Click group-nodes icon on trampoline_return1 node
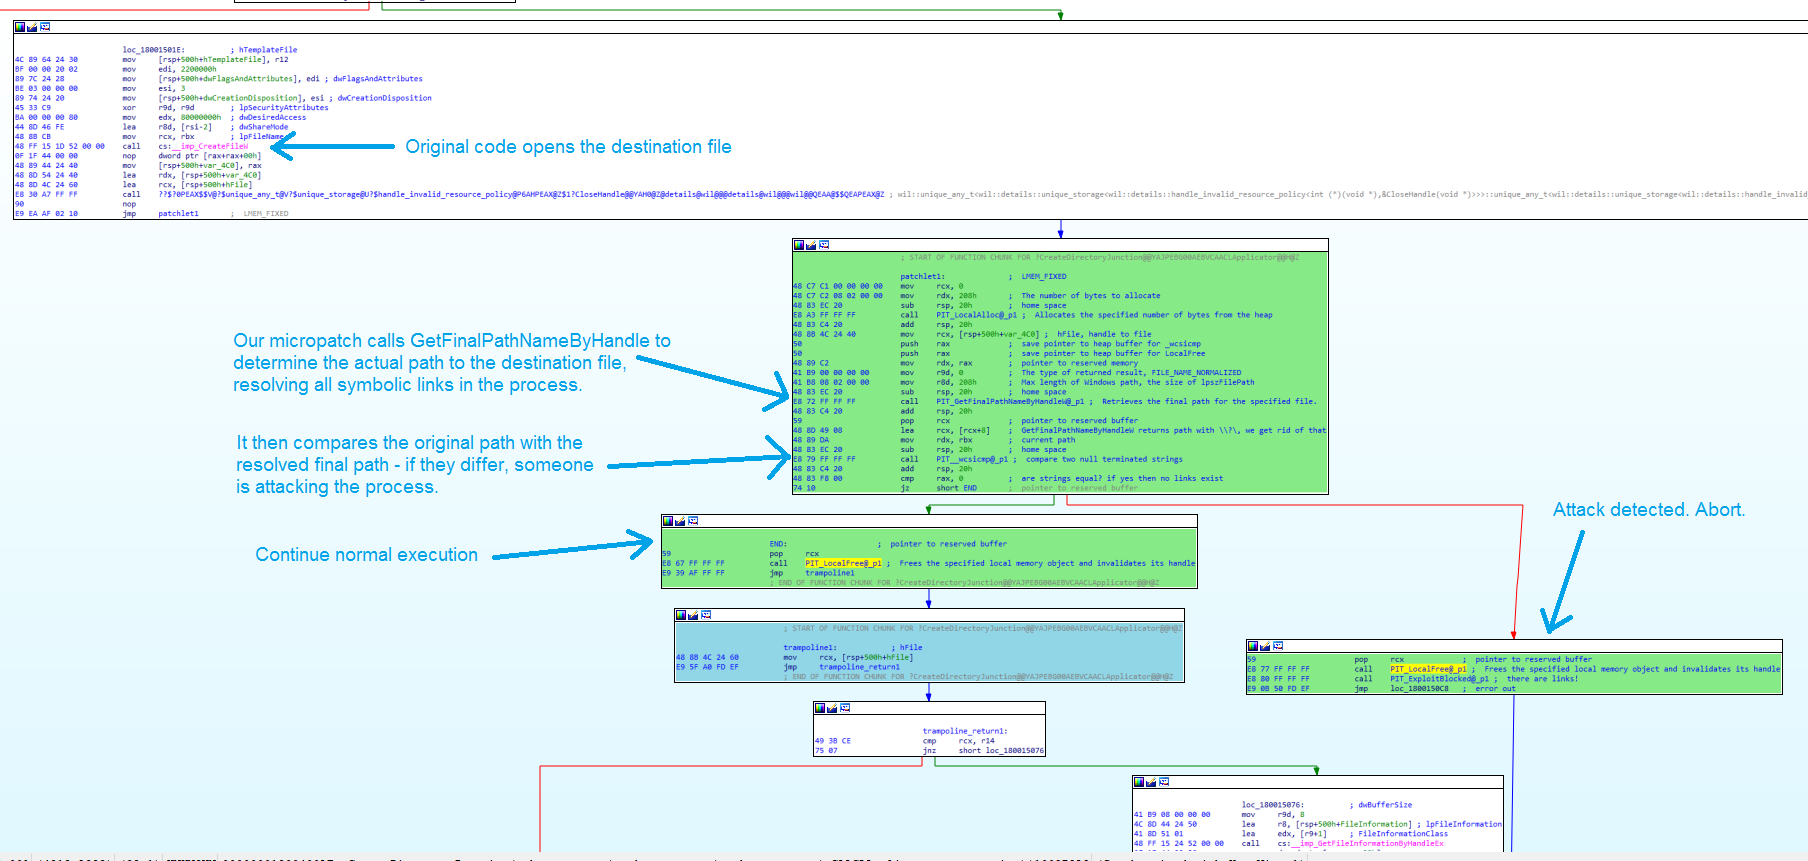Screen dimensions: 1808x861 point(845,708)
